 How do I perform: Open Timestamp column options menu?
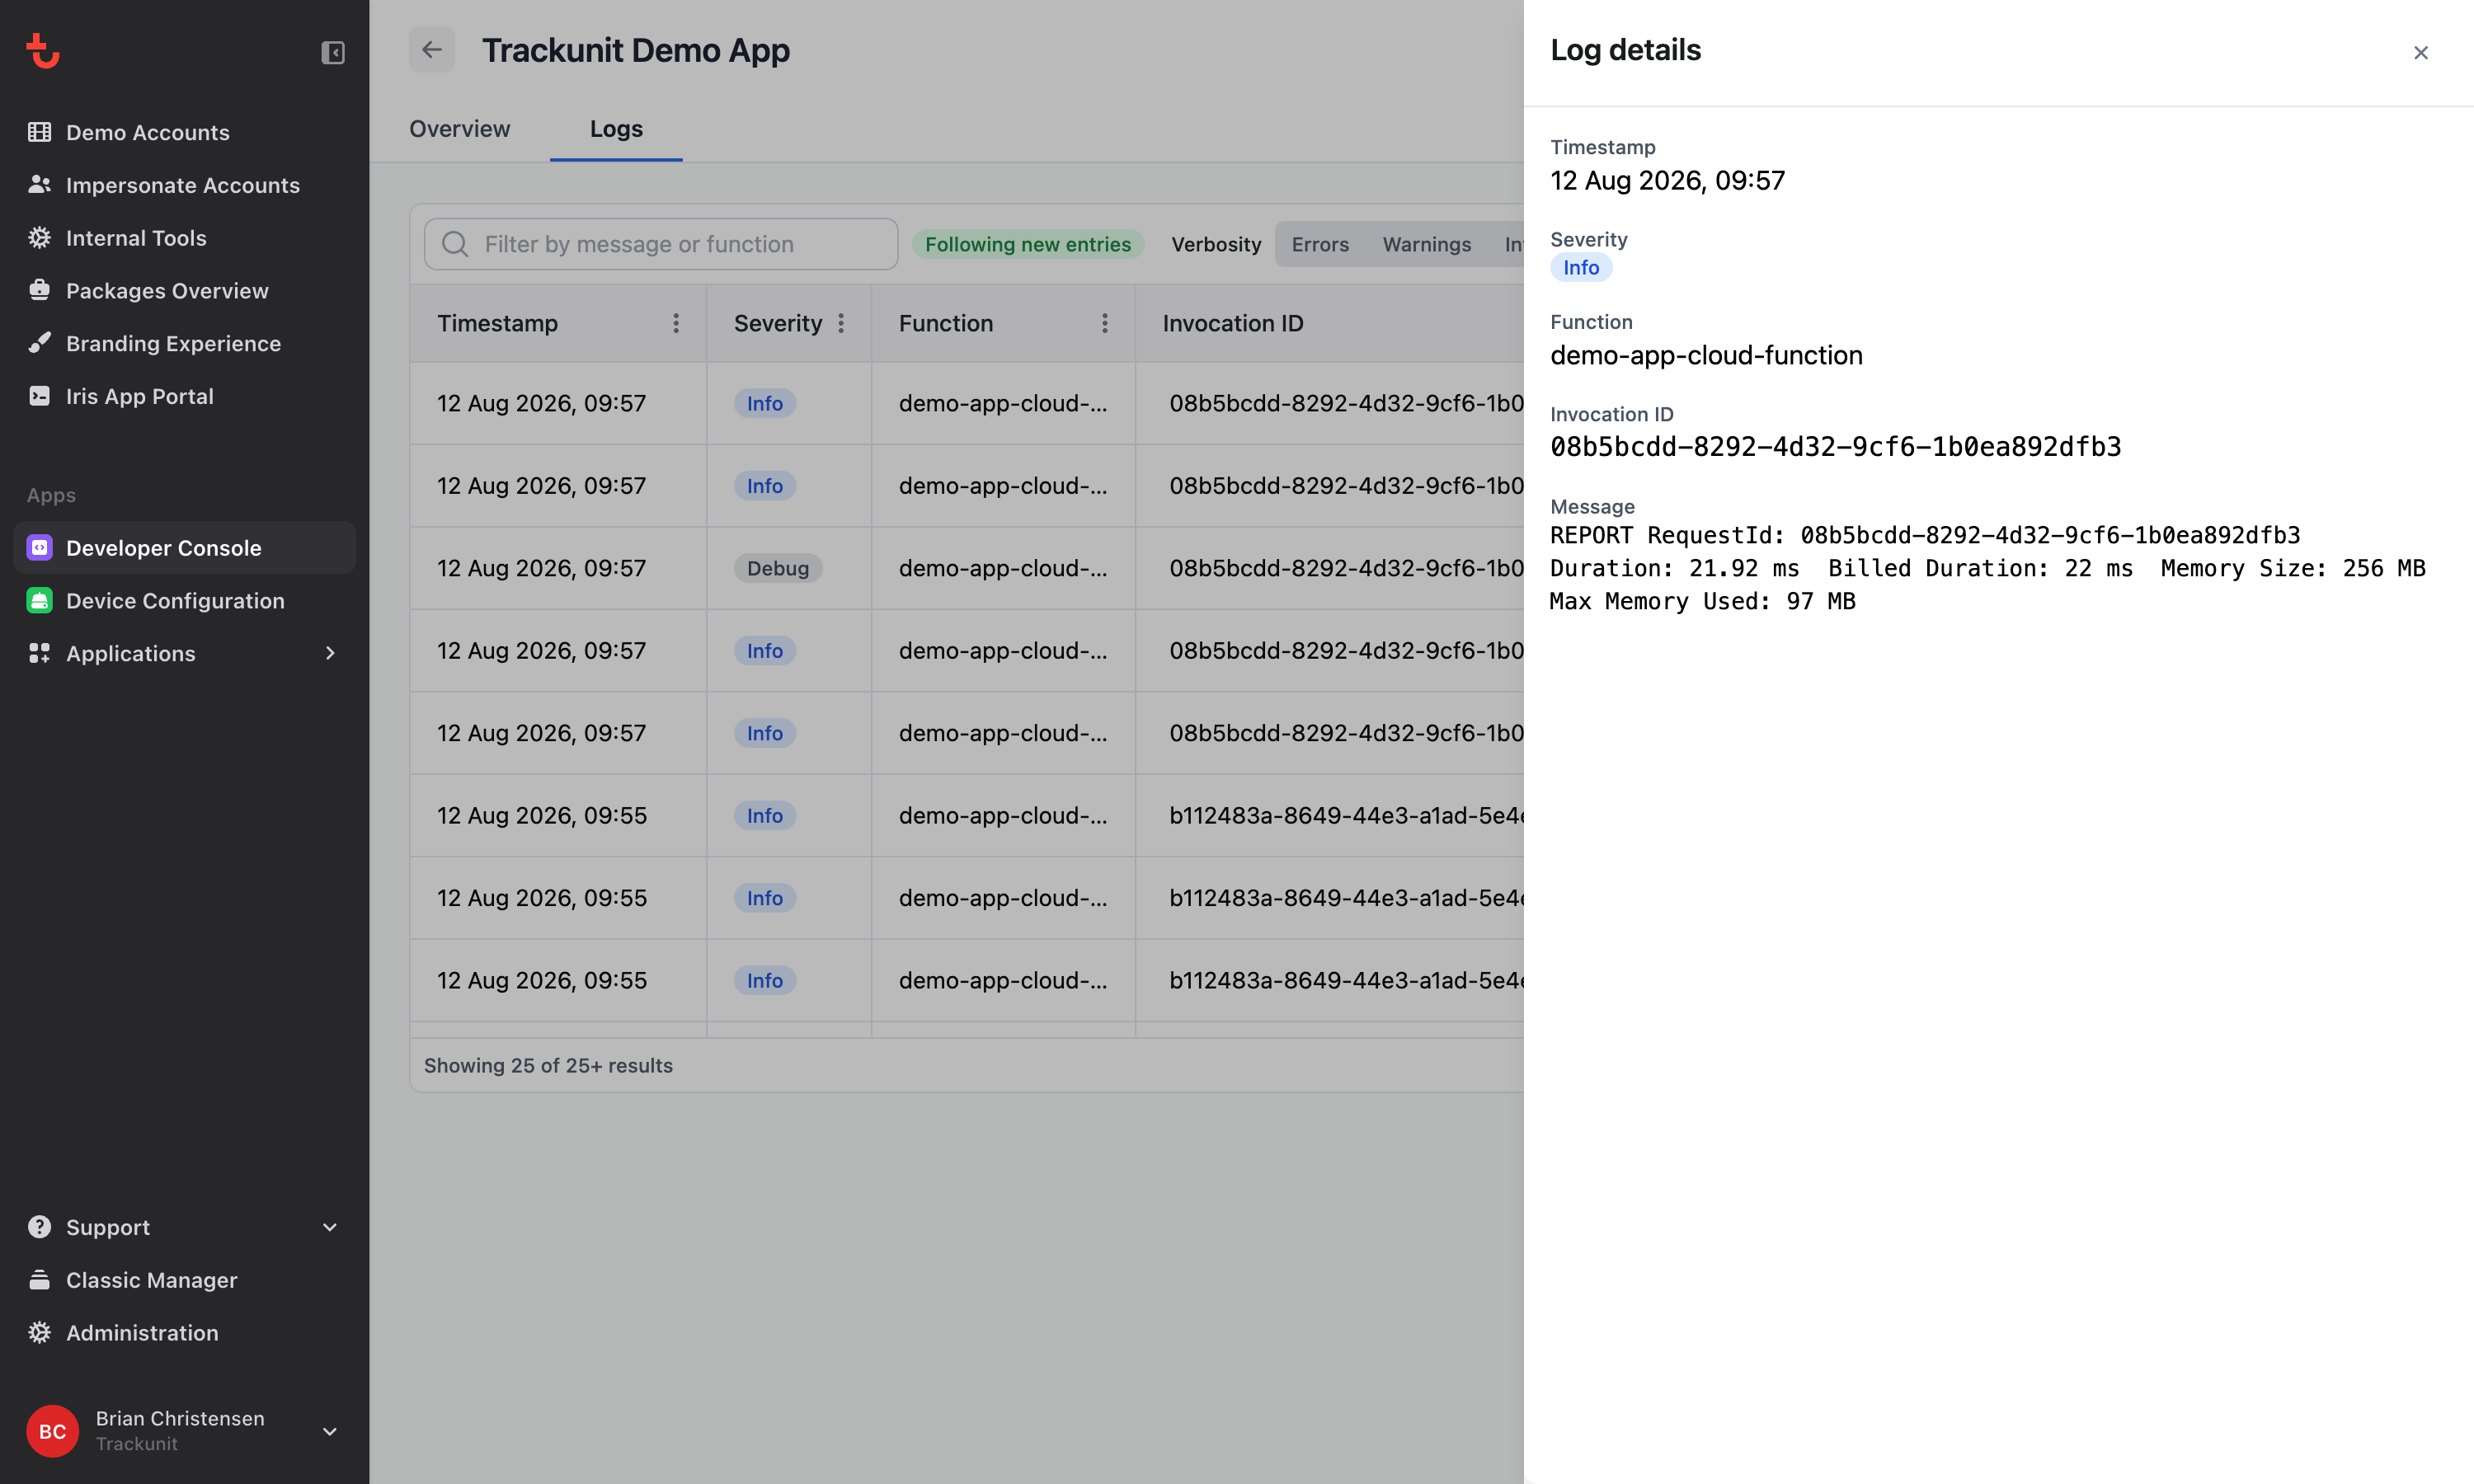tap(676, 323)
